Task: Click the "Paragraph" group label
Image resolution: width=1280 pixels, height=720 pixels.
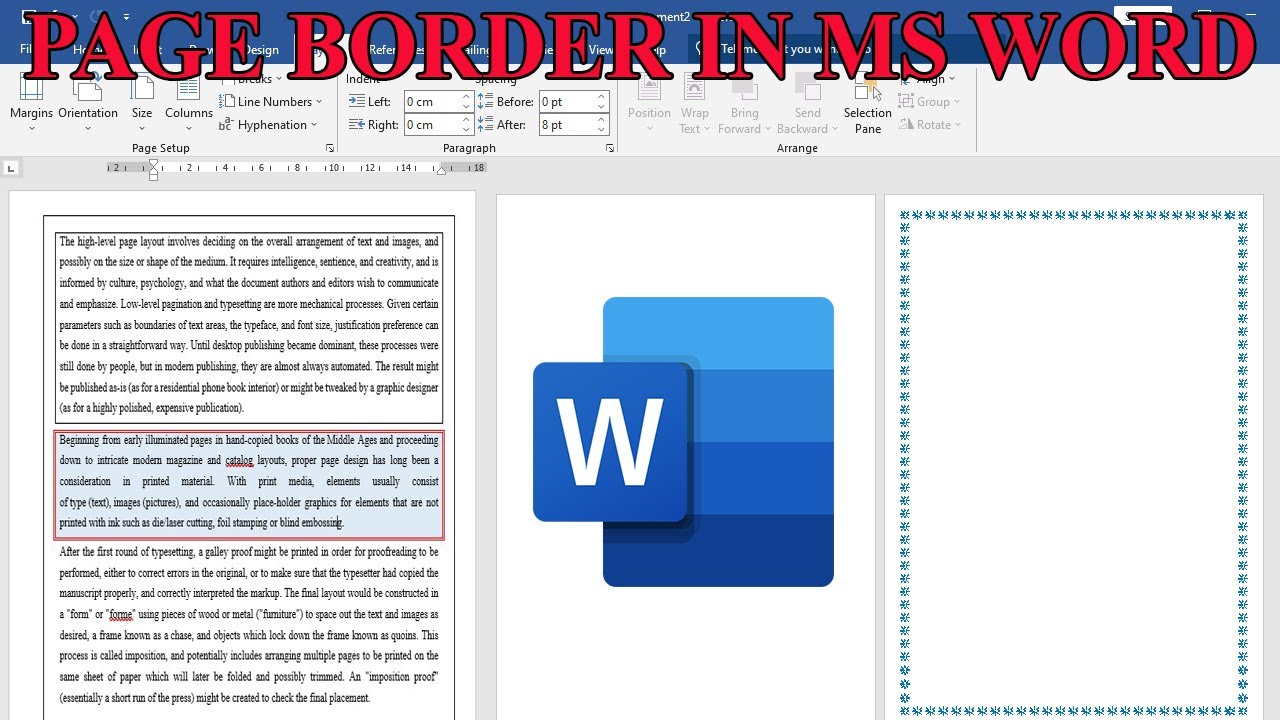Action: (469, 148)
